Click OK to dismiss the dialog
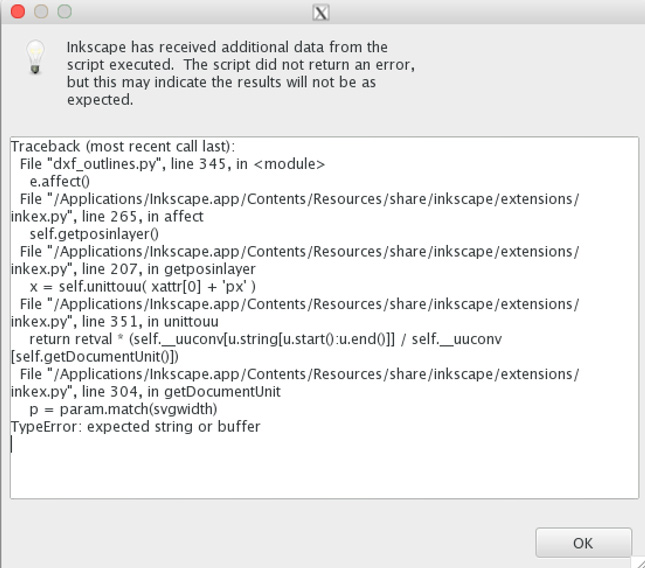The height and width of the screenshot is (568, 645). (583, 543)
